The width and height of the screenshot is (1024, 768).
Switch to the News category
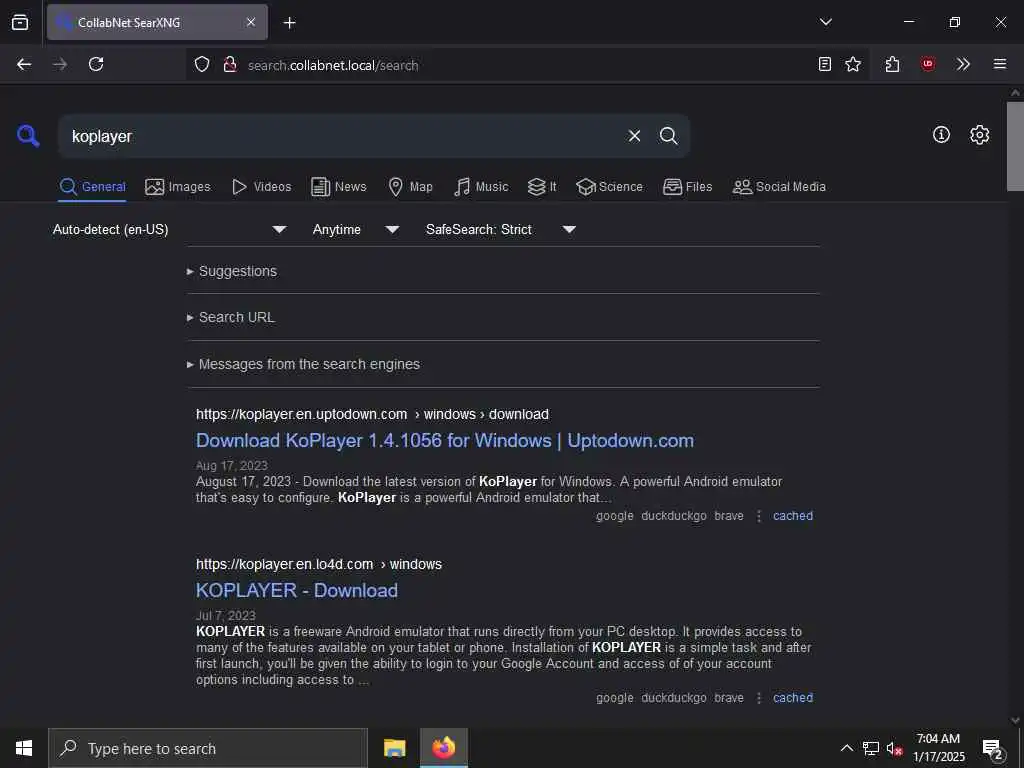[339, 187]
